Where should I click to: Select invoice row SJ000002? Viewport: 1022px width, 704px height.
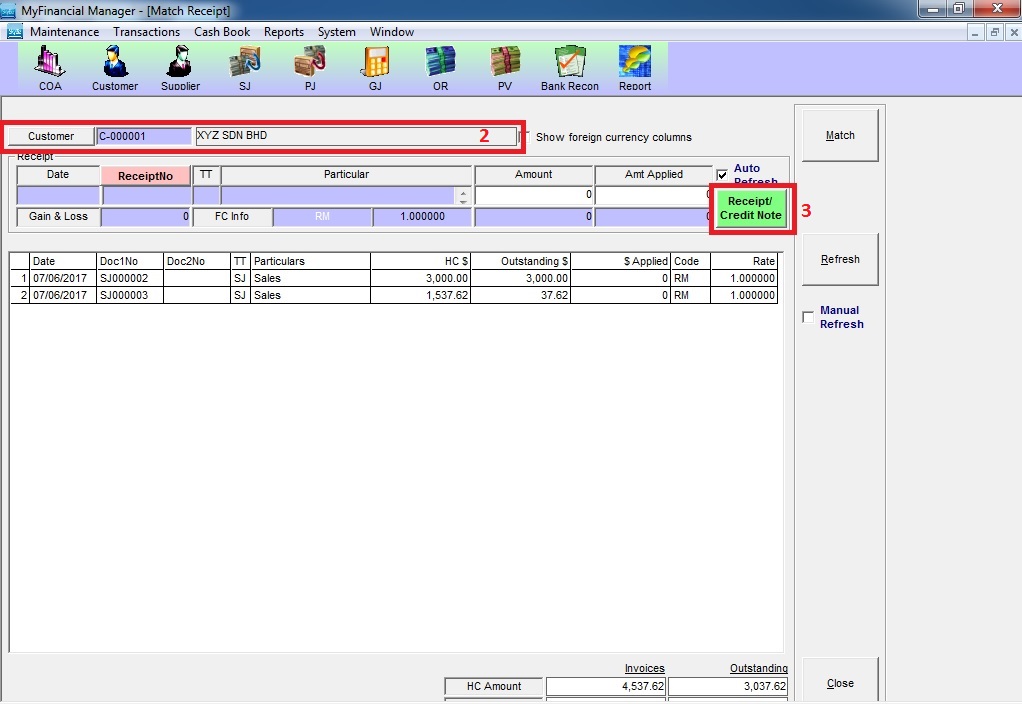[124, 278]
